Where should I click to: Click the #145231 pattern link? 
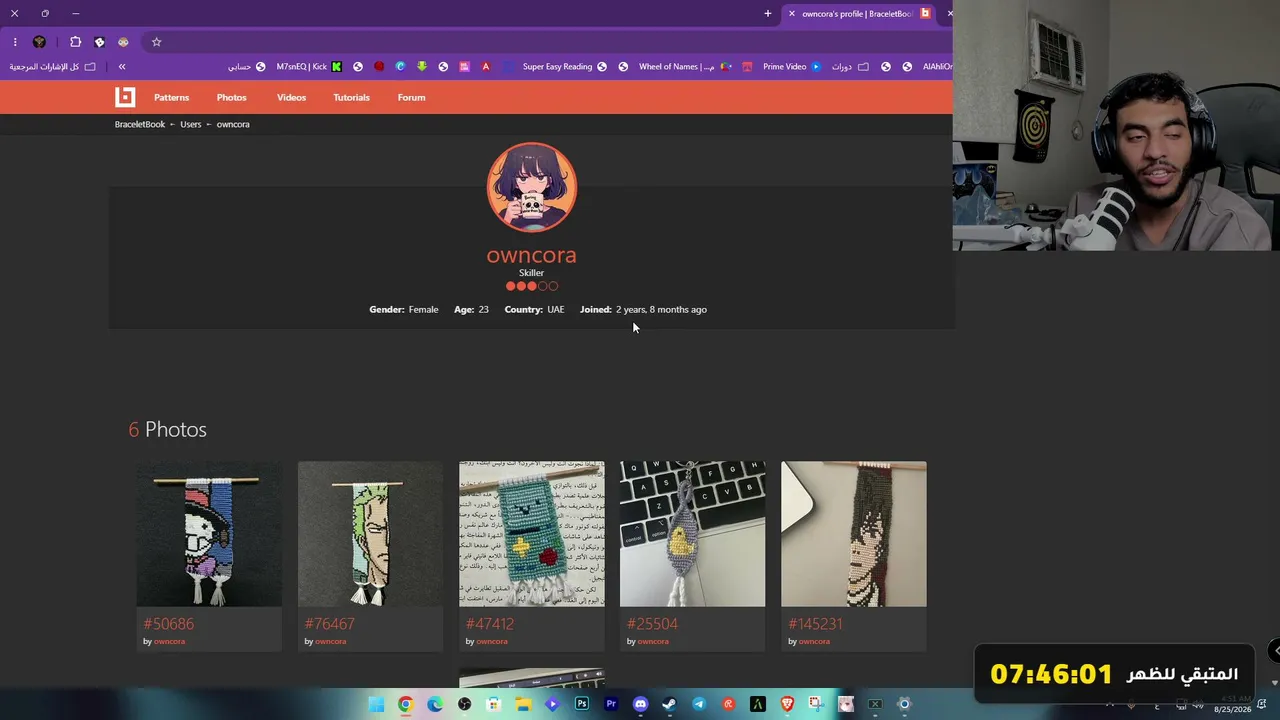(815, 623)
